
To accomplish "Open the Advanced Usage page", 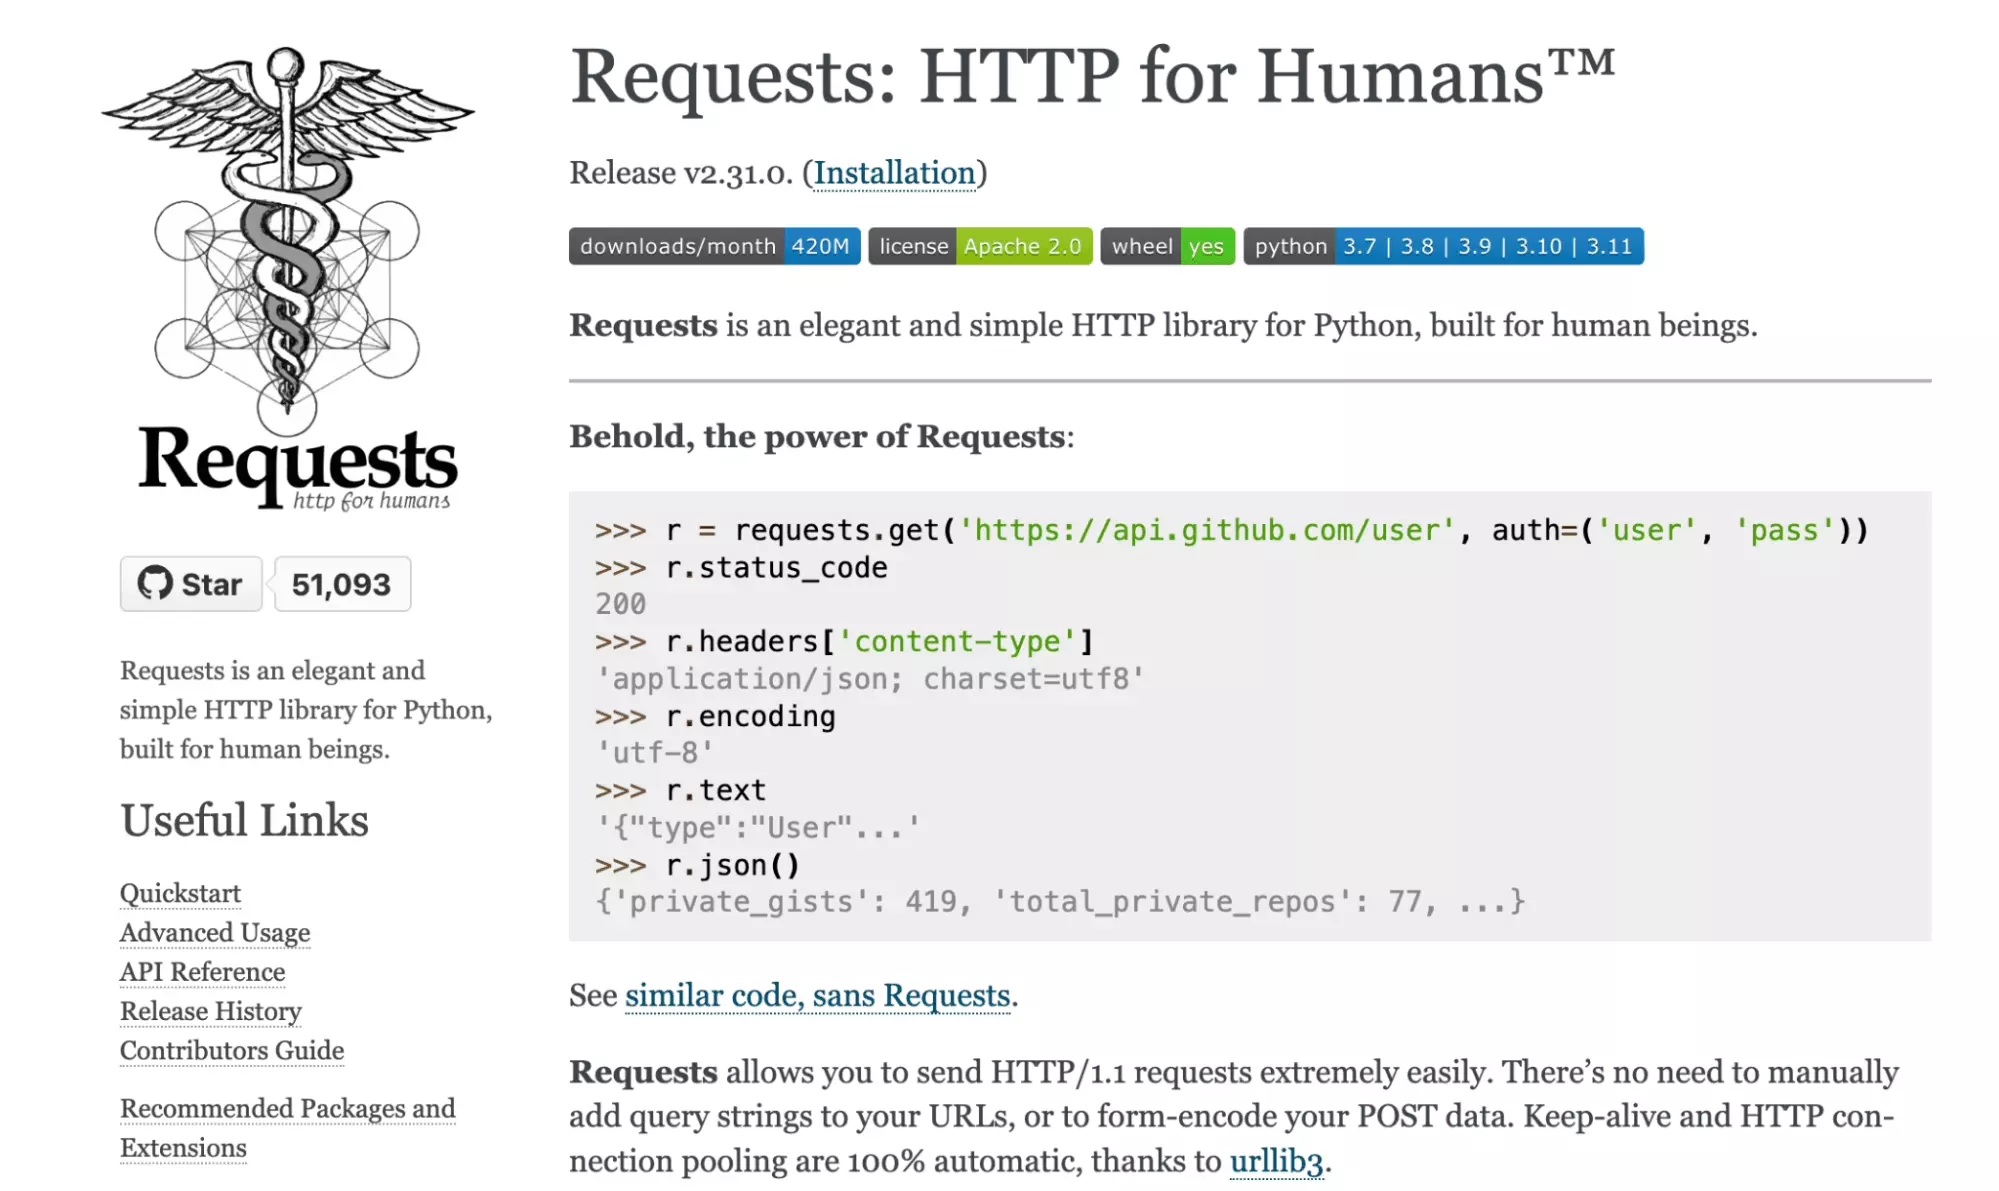I will tap(215, 932).
